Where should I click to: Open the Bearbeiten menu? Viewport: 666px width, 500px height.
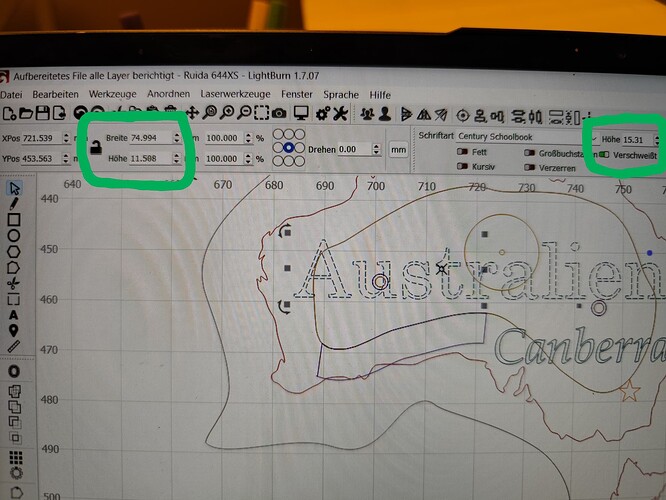tap(55, 94)
